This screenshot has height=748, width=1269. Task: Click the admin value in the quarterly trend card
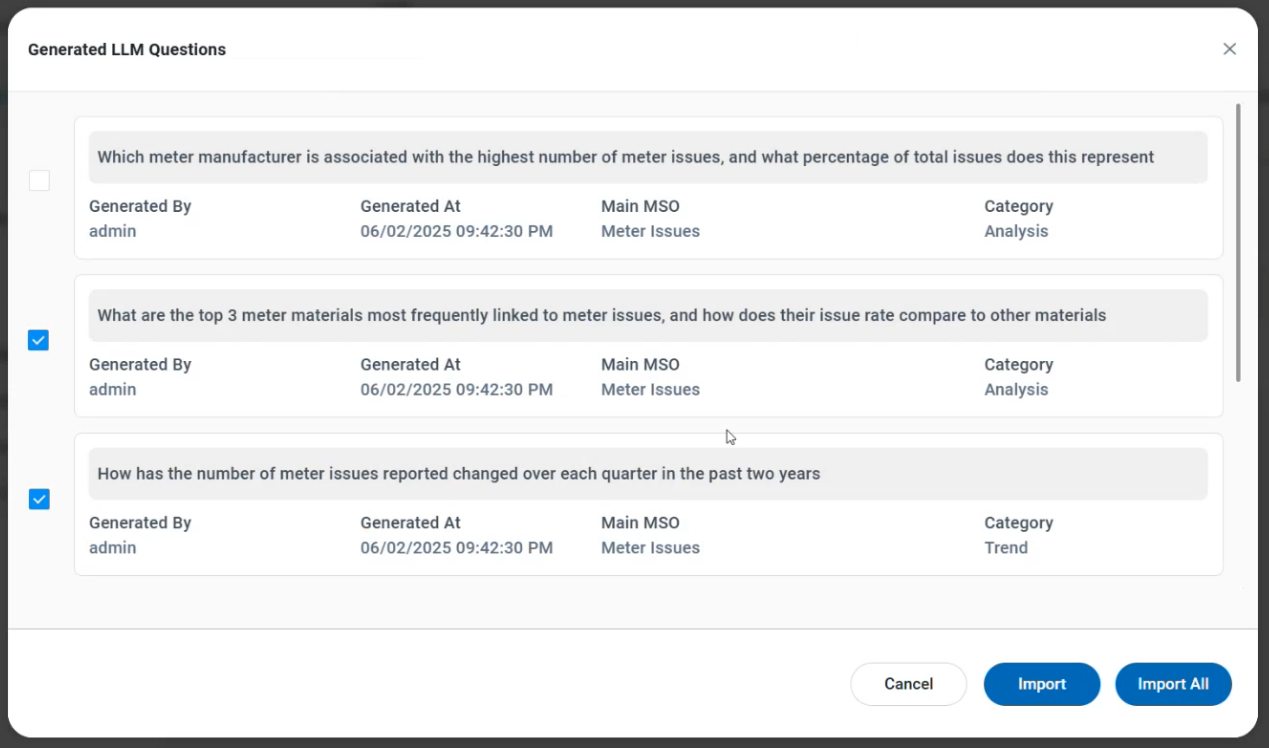[x=112, y=547]
